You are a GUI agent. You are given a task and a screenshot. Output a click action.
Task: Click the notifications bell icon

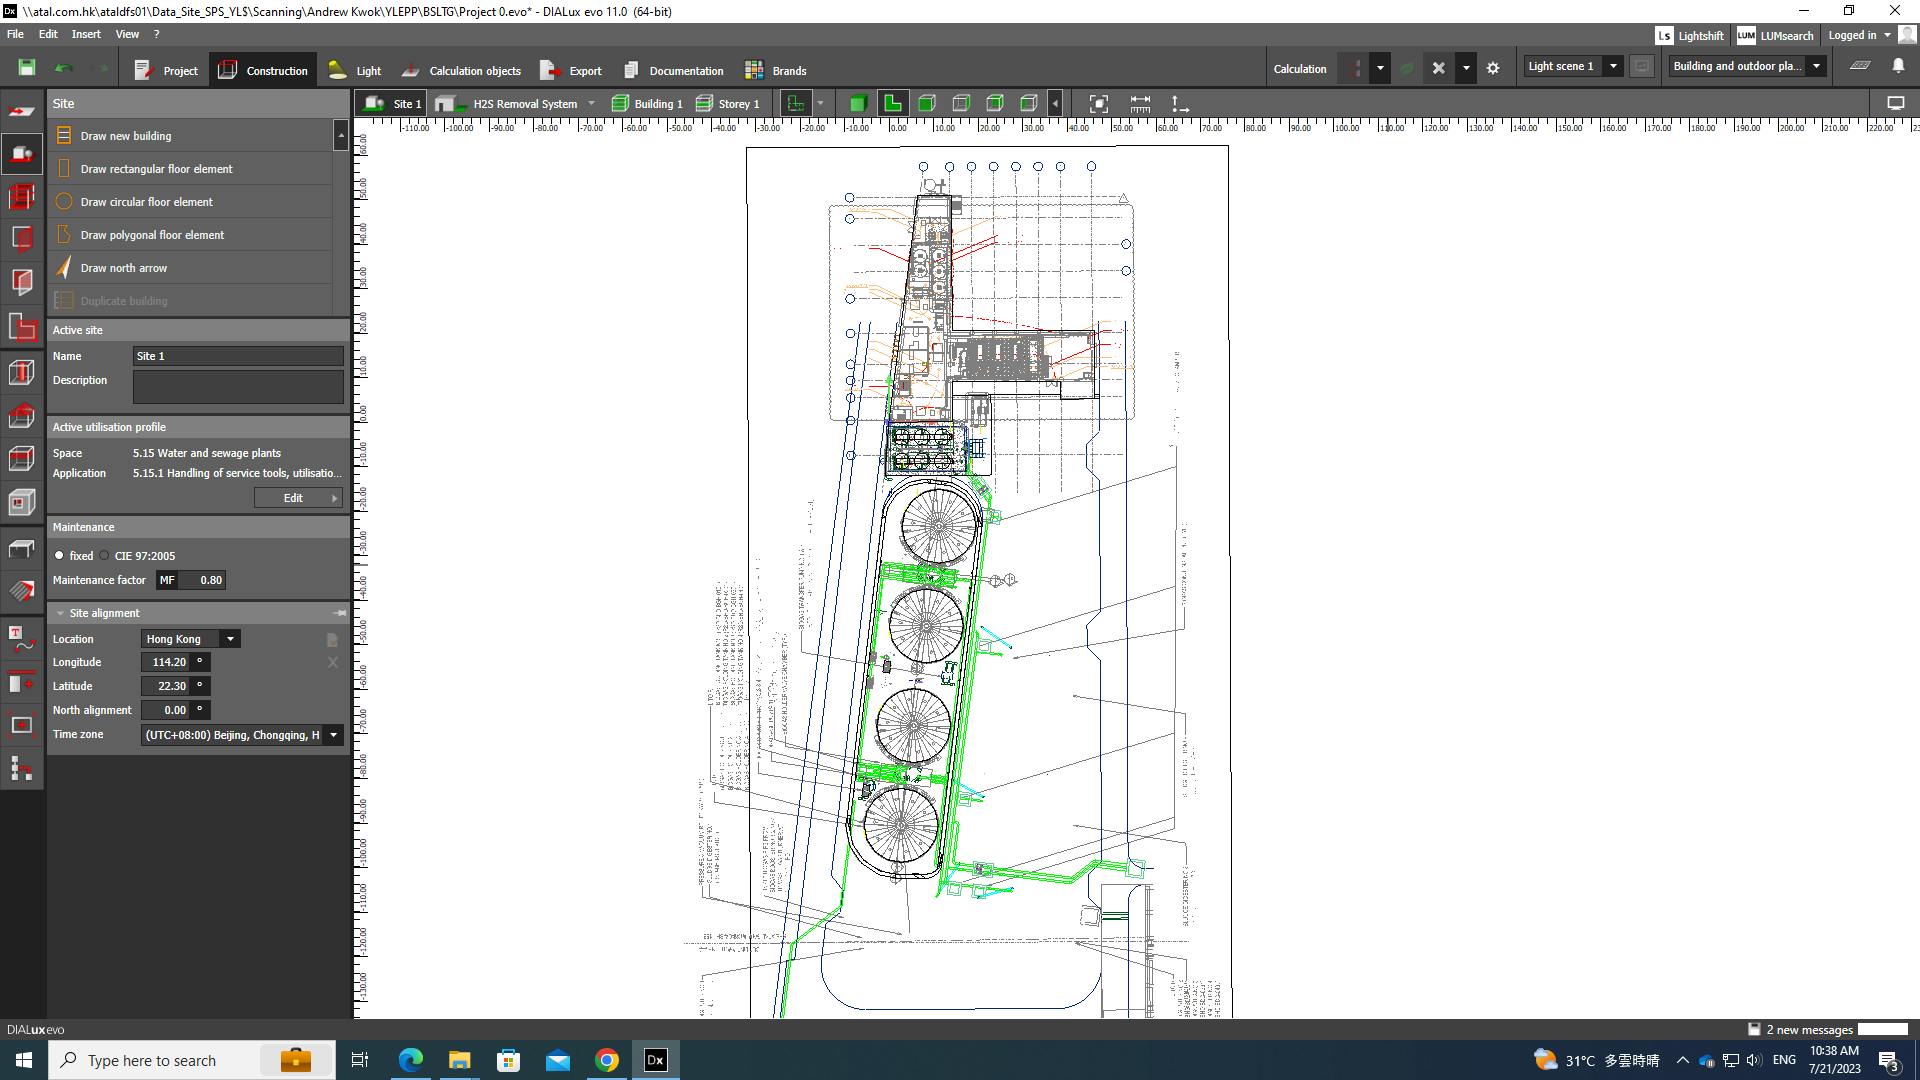pyautogui.click(x=1898, y=66)
